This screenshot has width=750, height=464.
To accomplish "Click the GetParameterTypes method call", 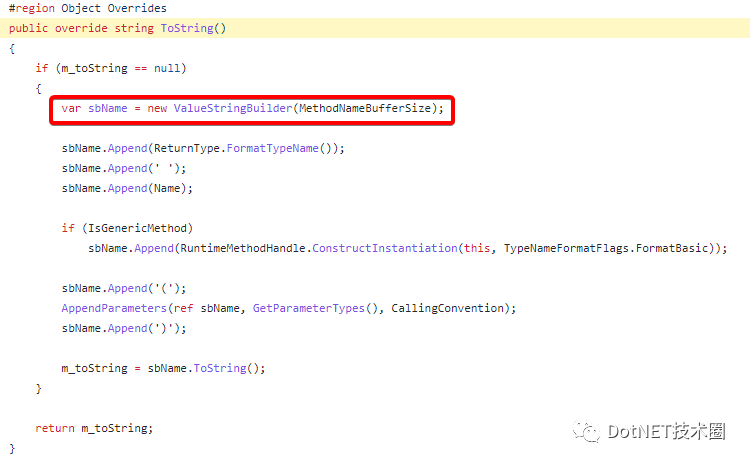I will click(x=309, y=308).
